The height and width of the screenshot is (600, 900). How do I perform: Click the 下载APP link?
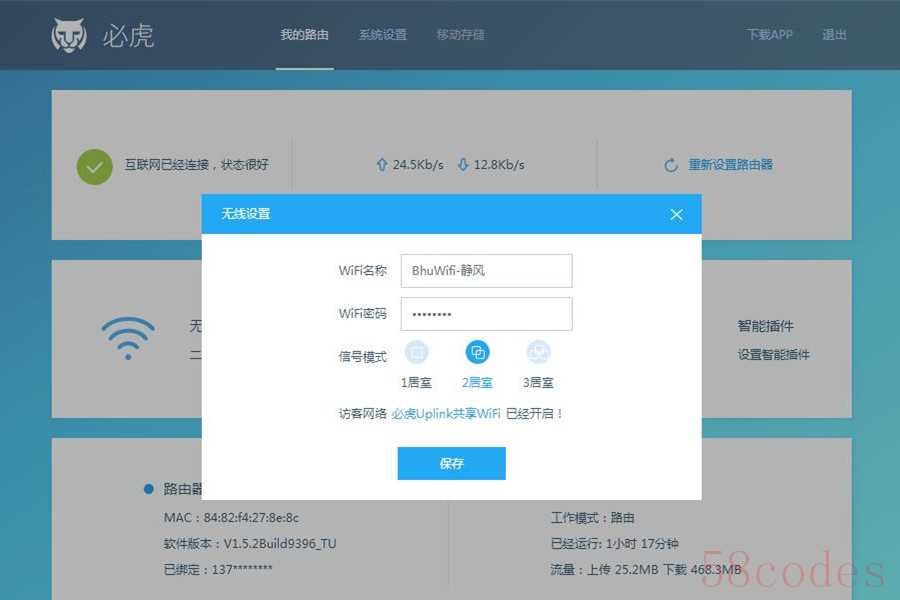(769, 35)
